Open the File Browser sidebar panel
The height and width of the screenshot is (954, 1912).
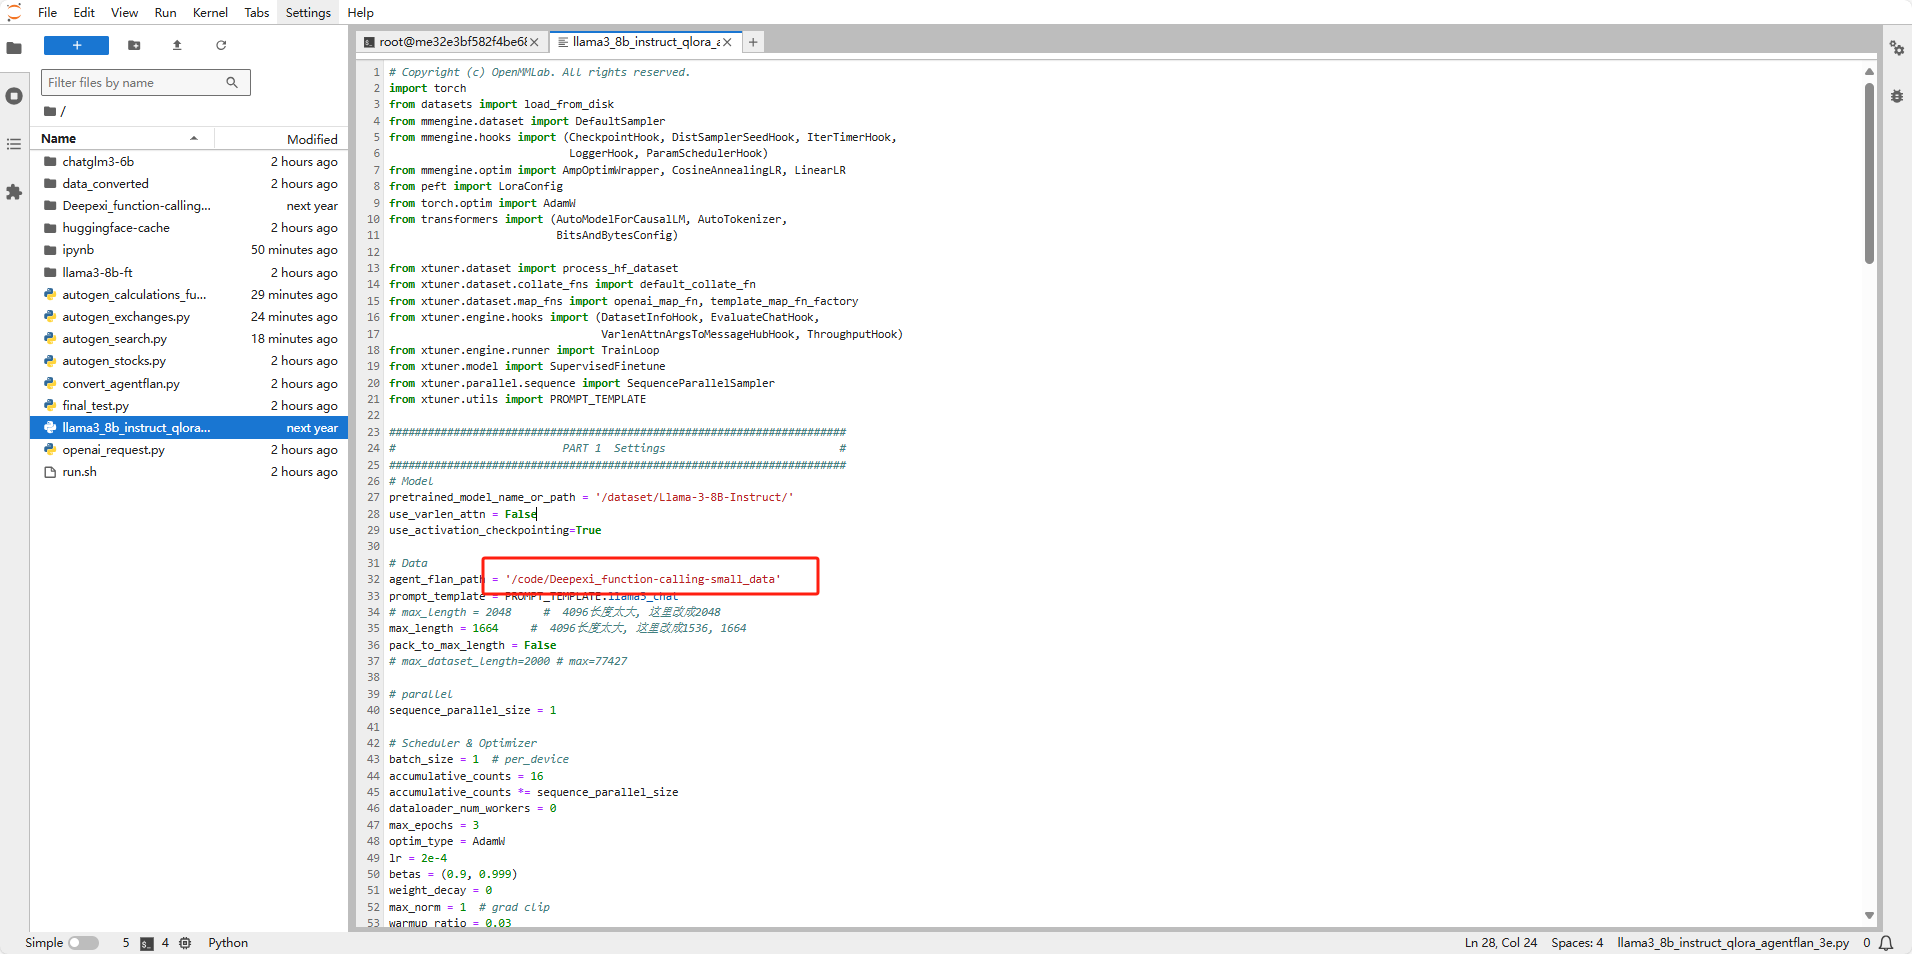click(14, 47)
